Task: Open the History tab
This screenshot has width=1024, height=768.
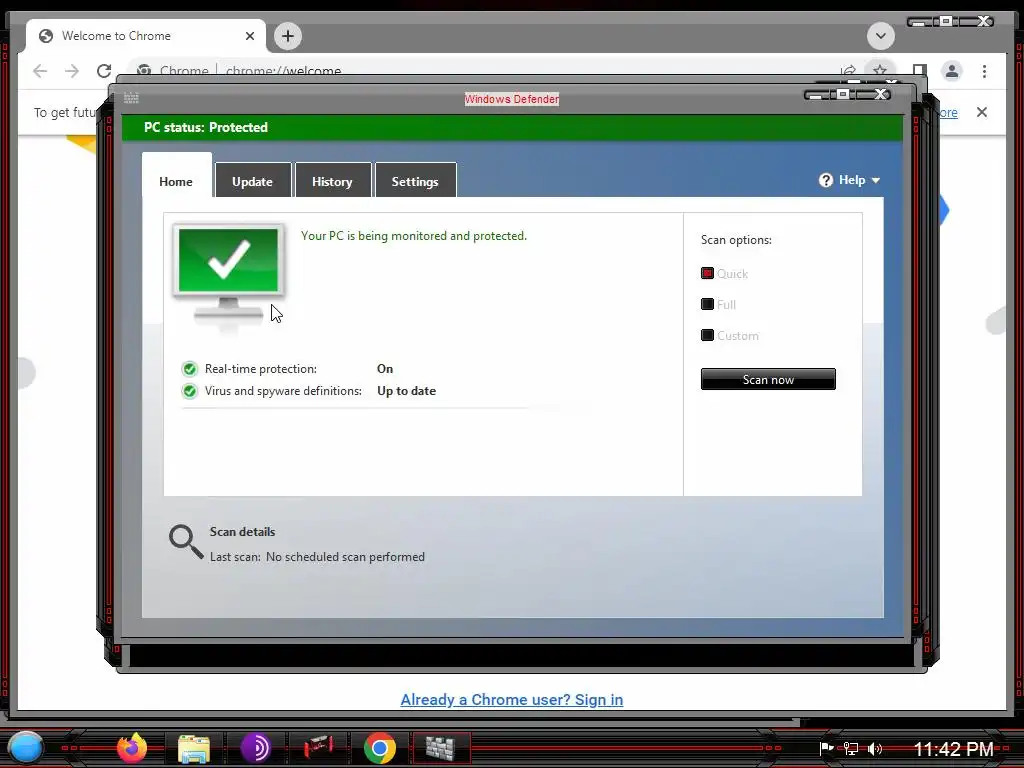Action: (x=332, y=181)
